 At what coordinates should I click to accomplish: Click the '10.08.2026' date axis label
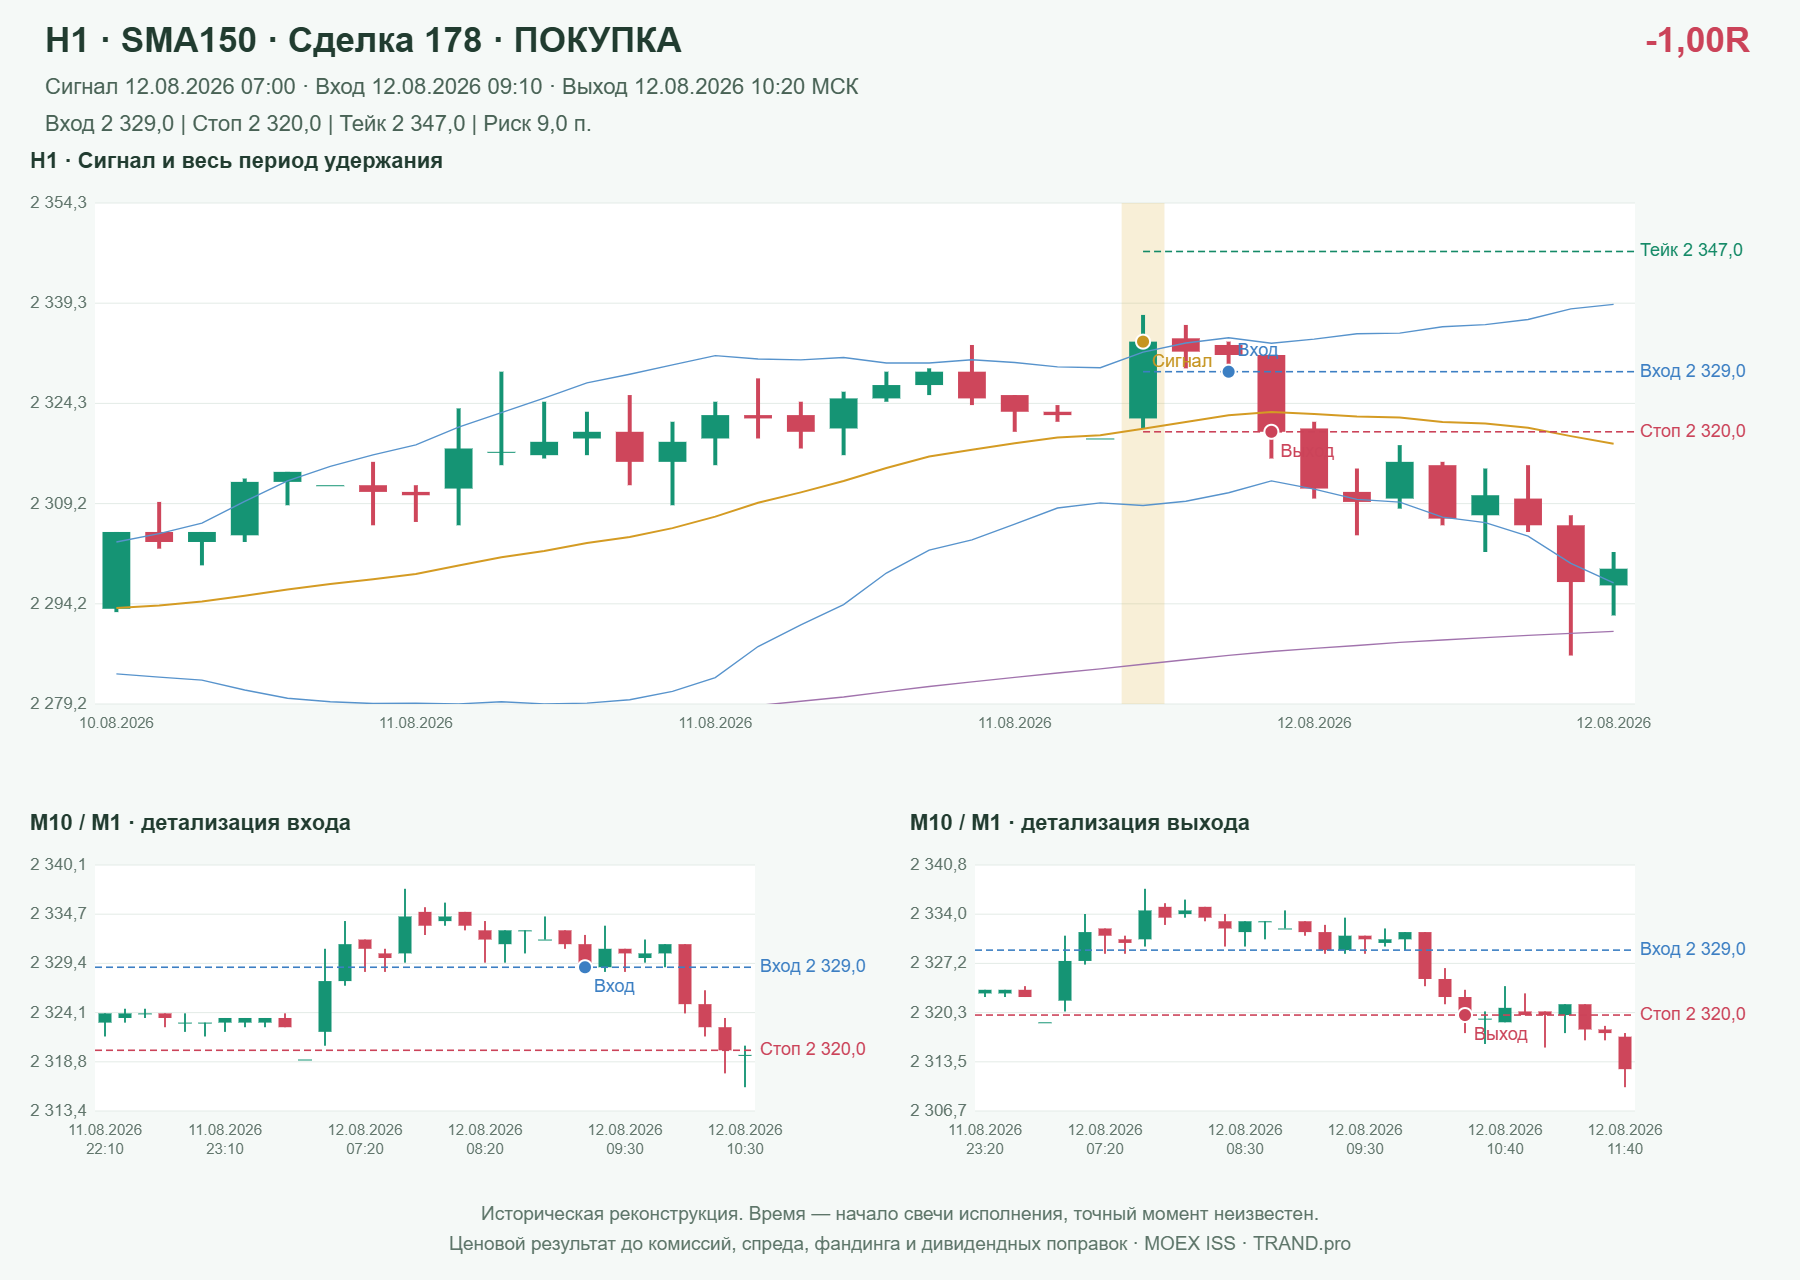117,723
